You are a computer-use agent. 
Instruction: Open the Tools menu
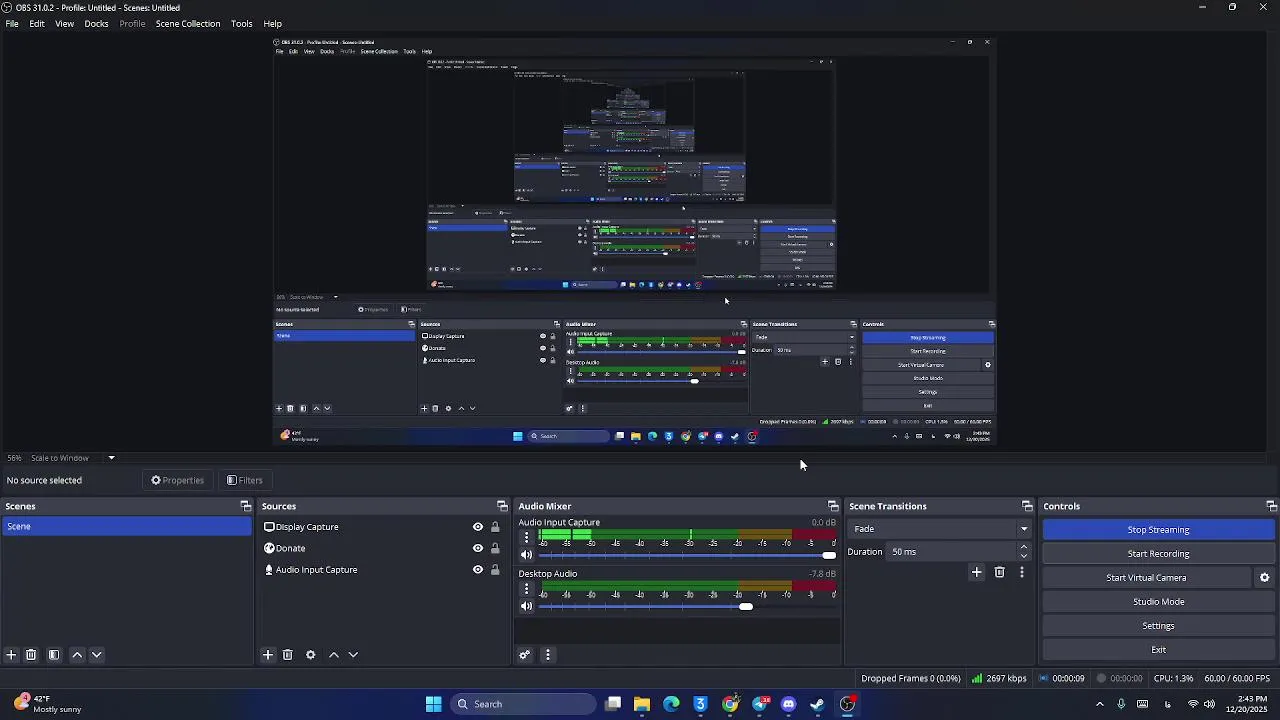tap(241, 23)
